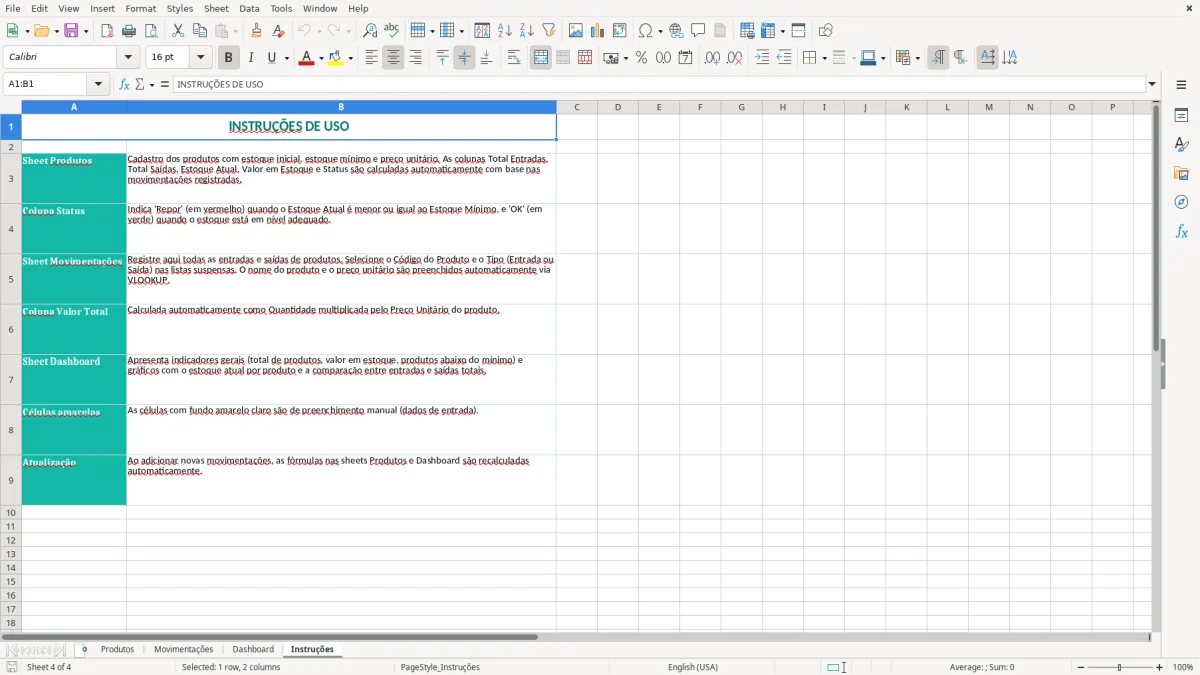1200x675 pixels.
Task: Switch to the Movimentações sheet tab
Action: pyautogui.click(x=184, y=649)
